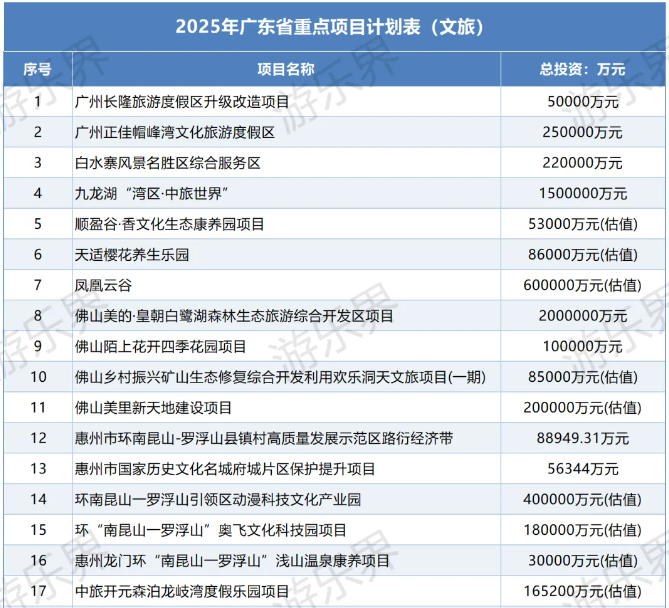This screenshot has height=608, width=669.
Task: Select the 50000万元 investment cell
Action: coord(583,102)
